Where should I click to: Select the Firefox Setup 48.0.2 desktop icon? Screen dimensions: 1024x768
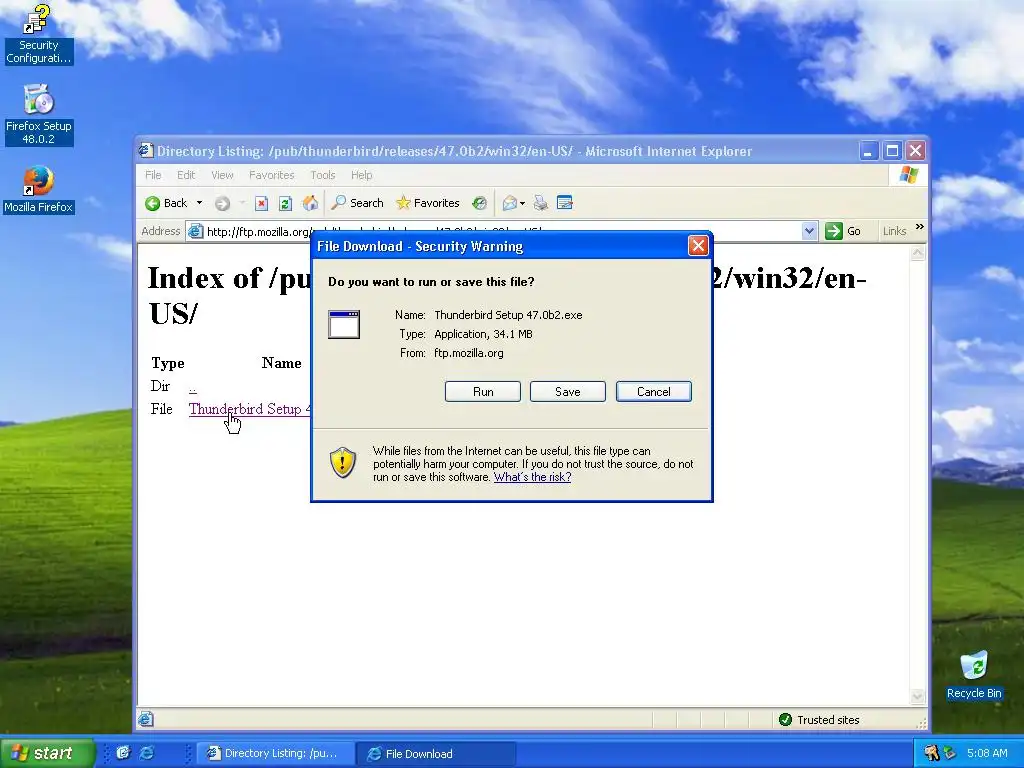tap(39, 114)
